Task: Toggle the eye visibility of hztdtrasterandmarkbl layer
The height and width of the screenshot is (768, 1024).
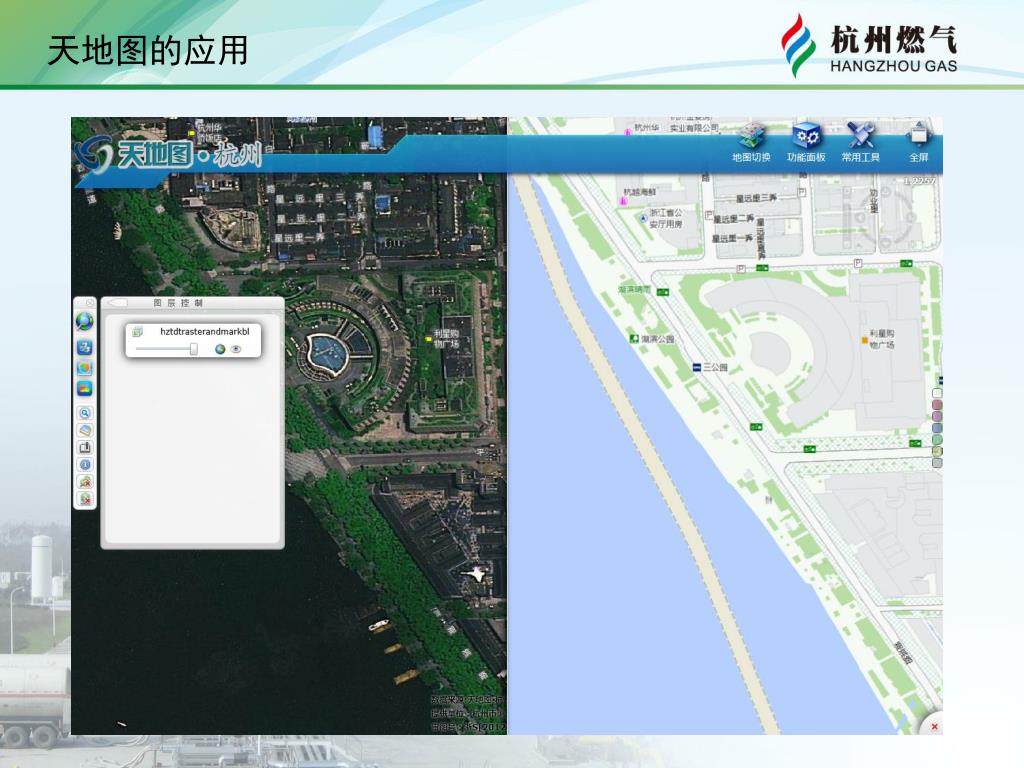Action: pyautogui.click(x=236, y=349)
